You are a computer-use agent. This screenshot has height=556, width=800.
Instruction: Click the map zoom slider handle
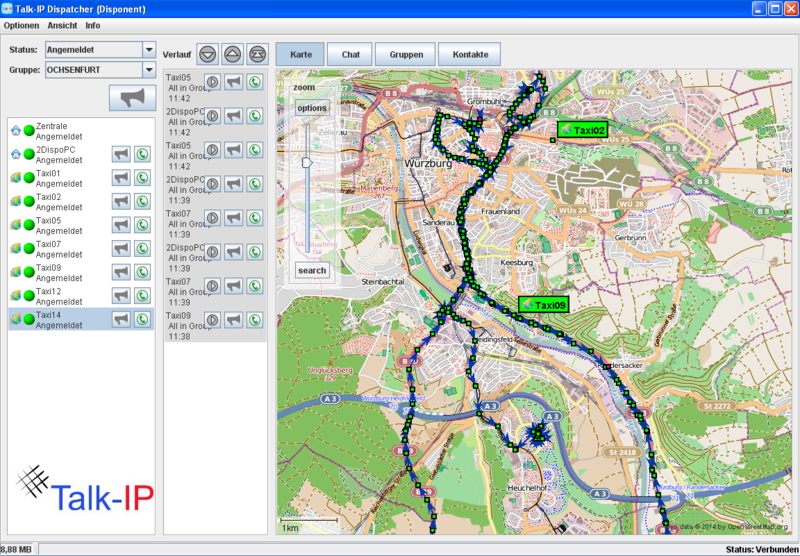pos(307,163)
